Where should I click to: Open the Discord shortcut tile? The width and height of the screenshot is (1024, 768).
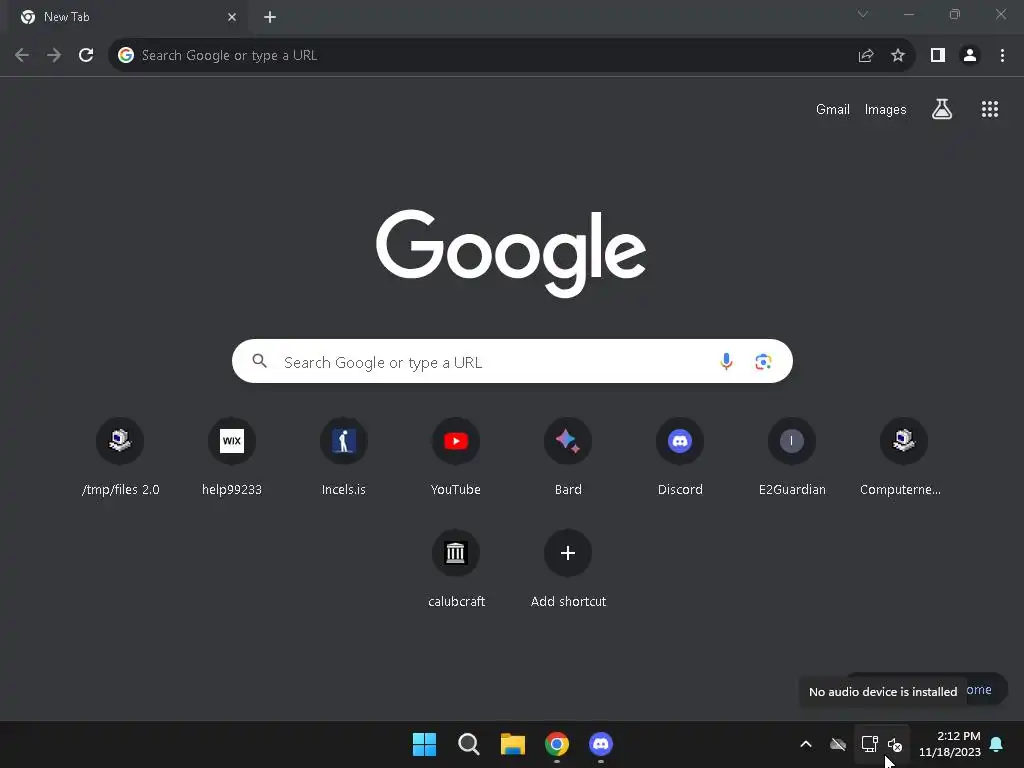680,458
